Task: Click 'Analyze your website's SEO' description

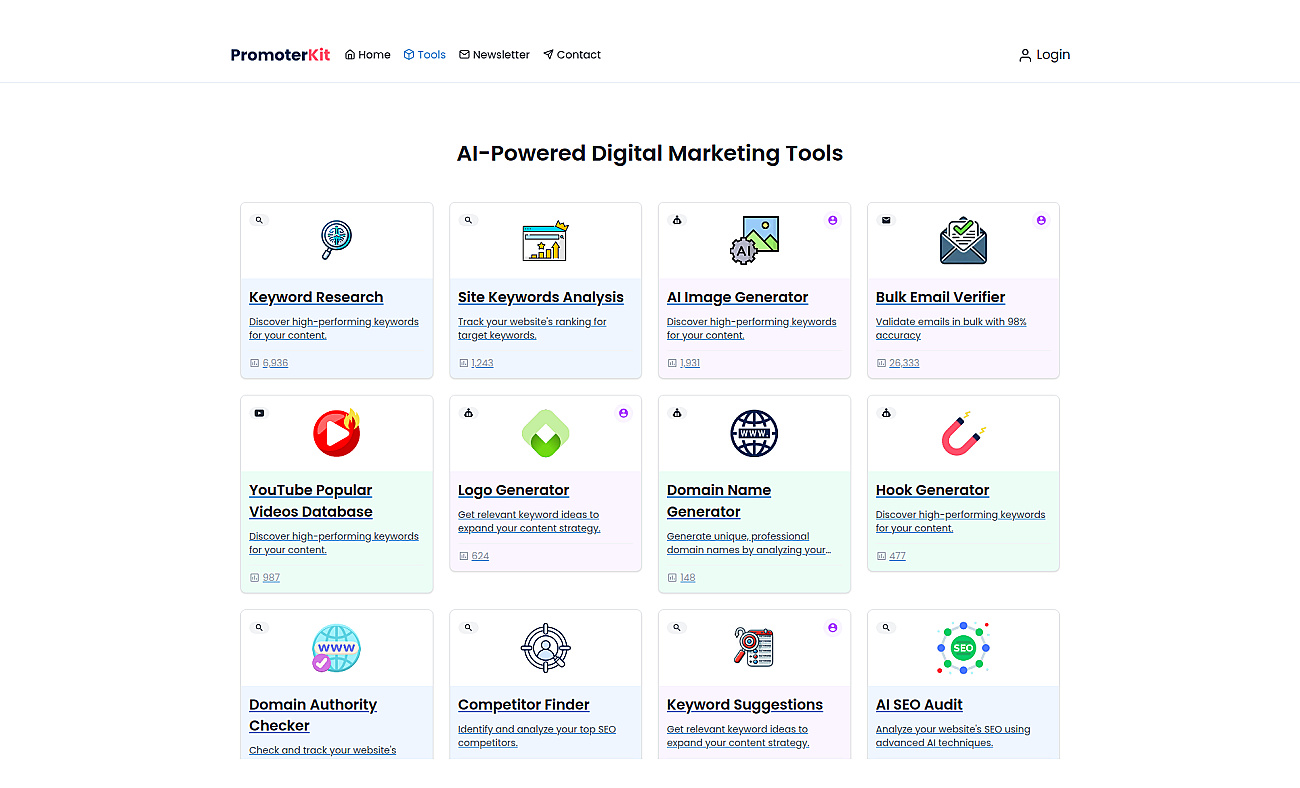Action: 953,736
